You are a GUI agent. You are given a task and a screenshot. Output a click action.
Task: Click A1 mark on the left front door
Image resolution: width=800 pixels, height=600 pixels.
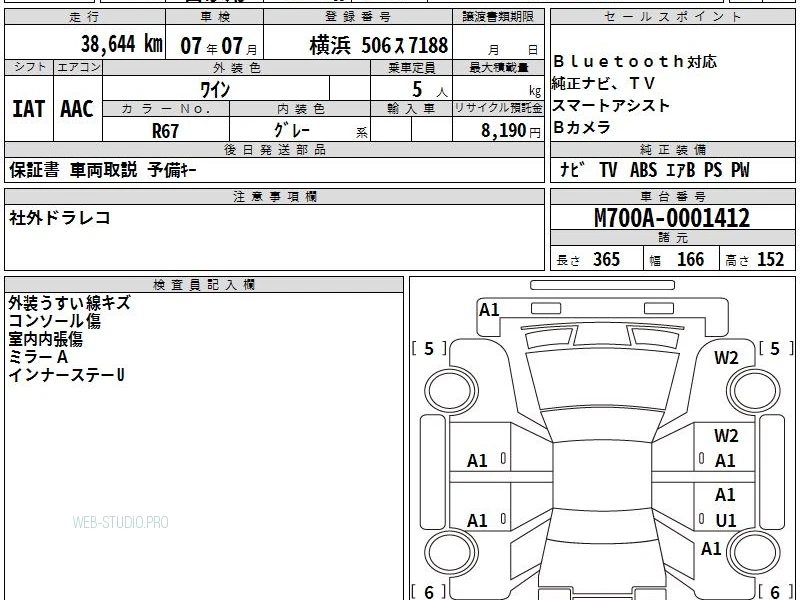477,461
